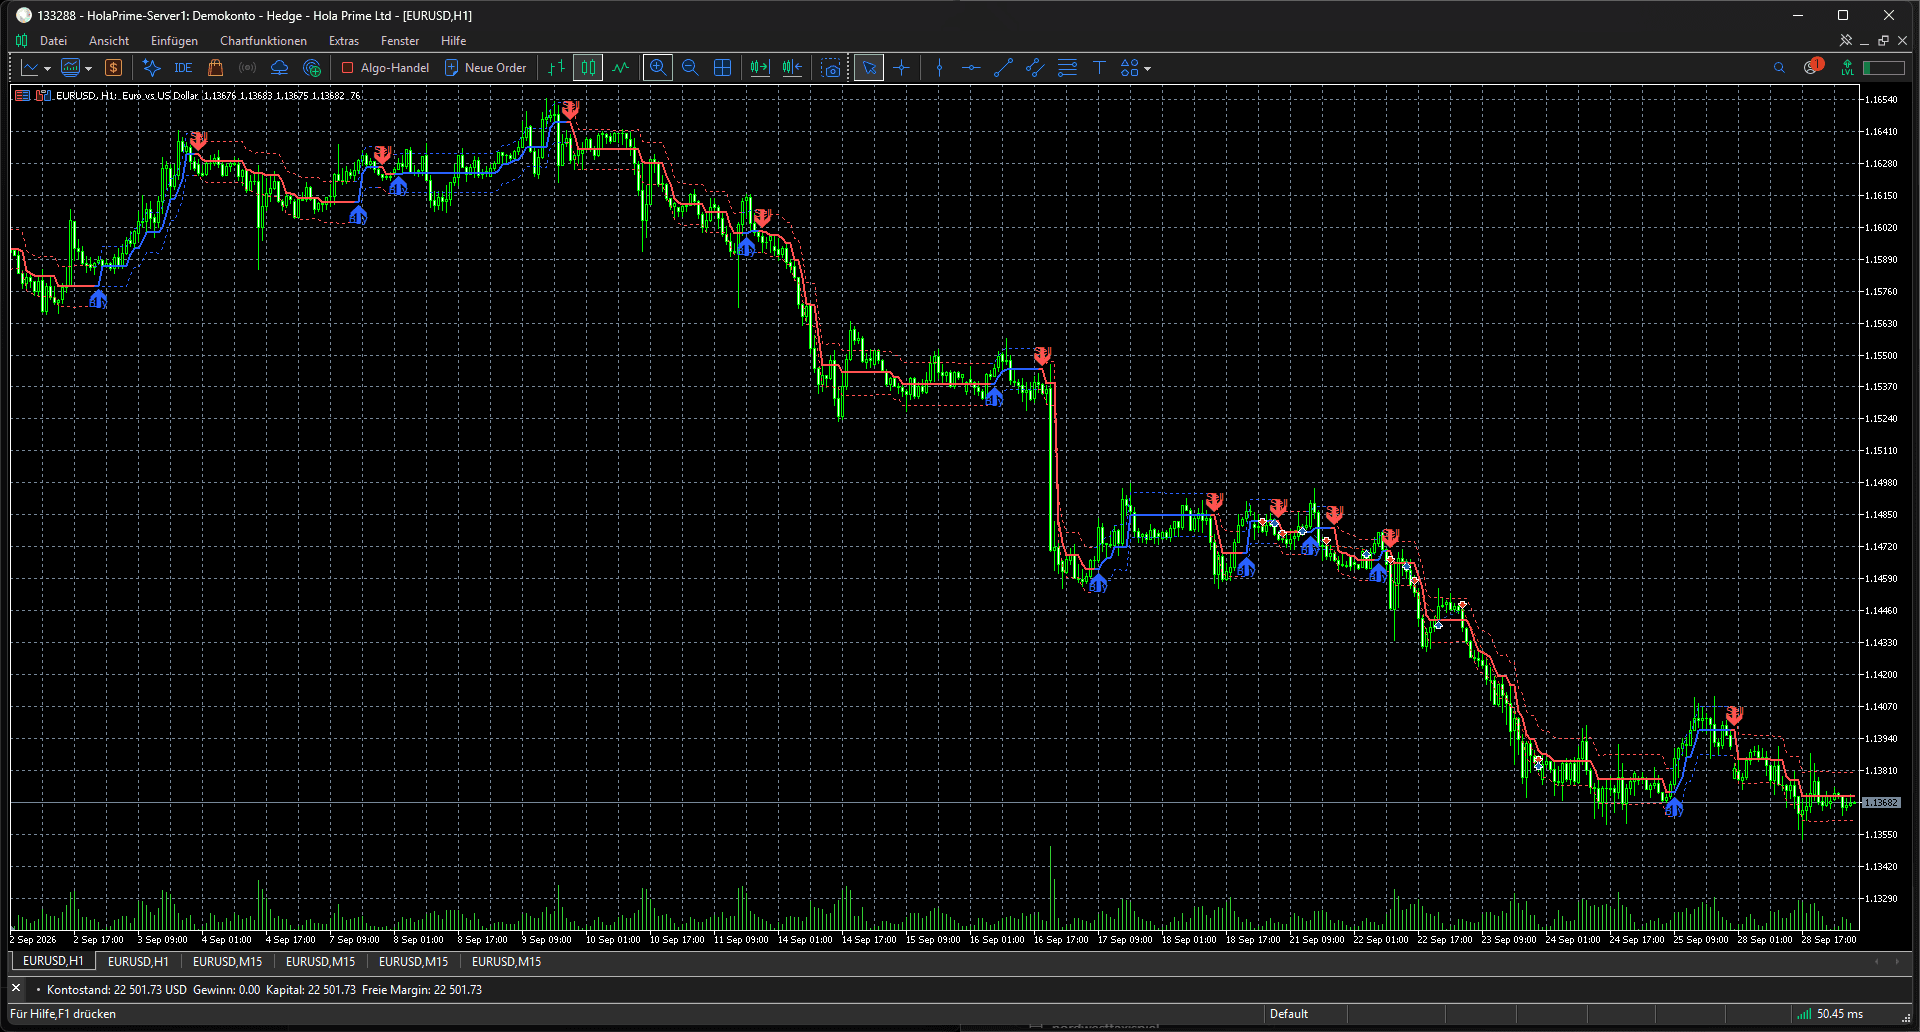Toggle chart shift from right edge
Screen dimensions: 1920x1032
click(792, 68)
